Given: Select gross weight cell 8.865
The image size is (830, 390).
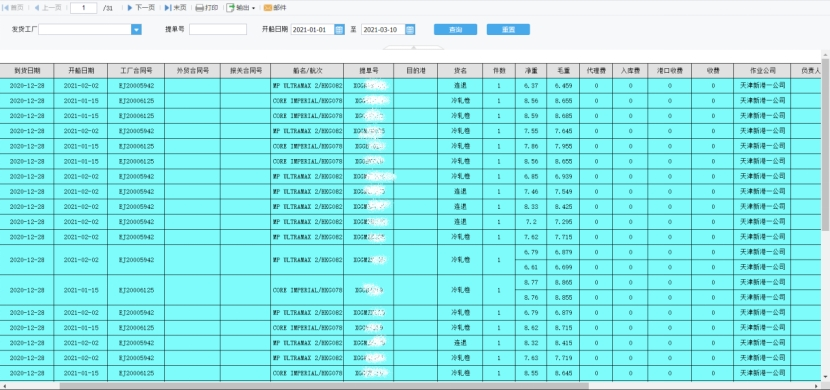Looking at the screenshot, I should (x=563, y=283).
